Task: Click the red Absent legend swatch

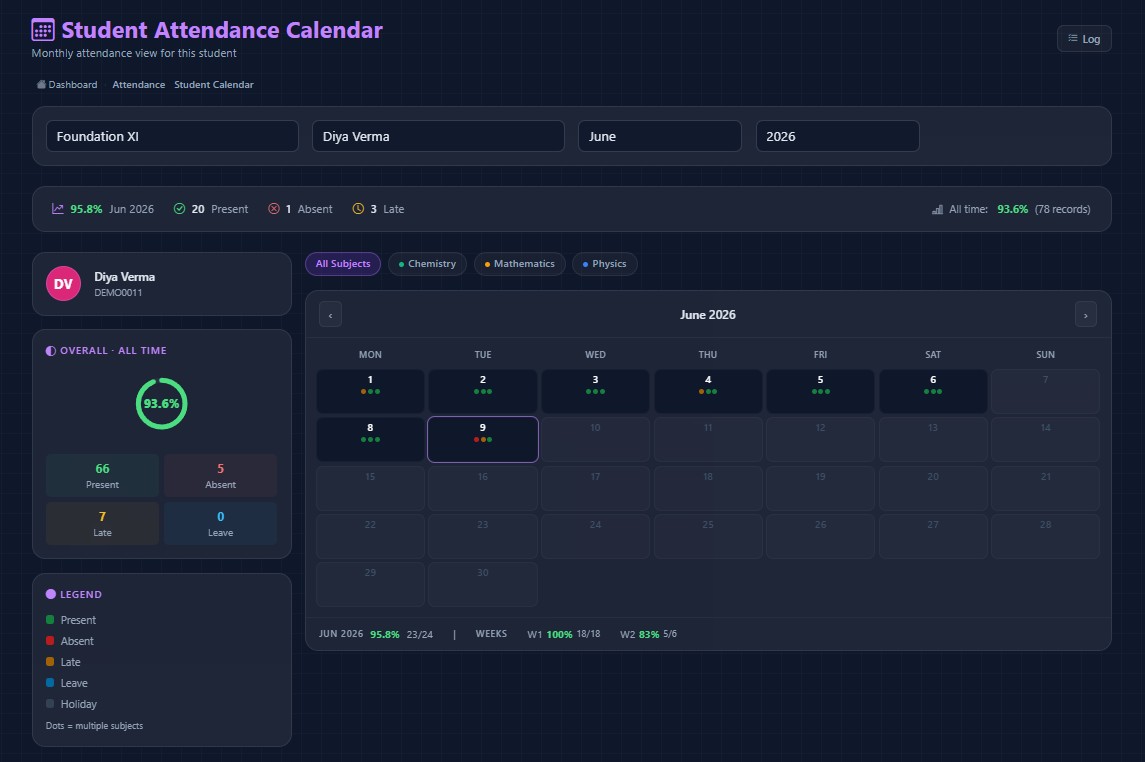Action: tap(50, 641)
